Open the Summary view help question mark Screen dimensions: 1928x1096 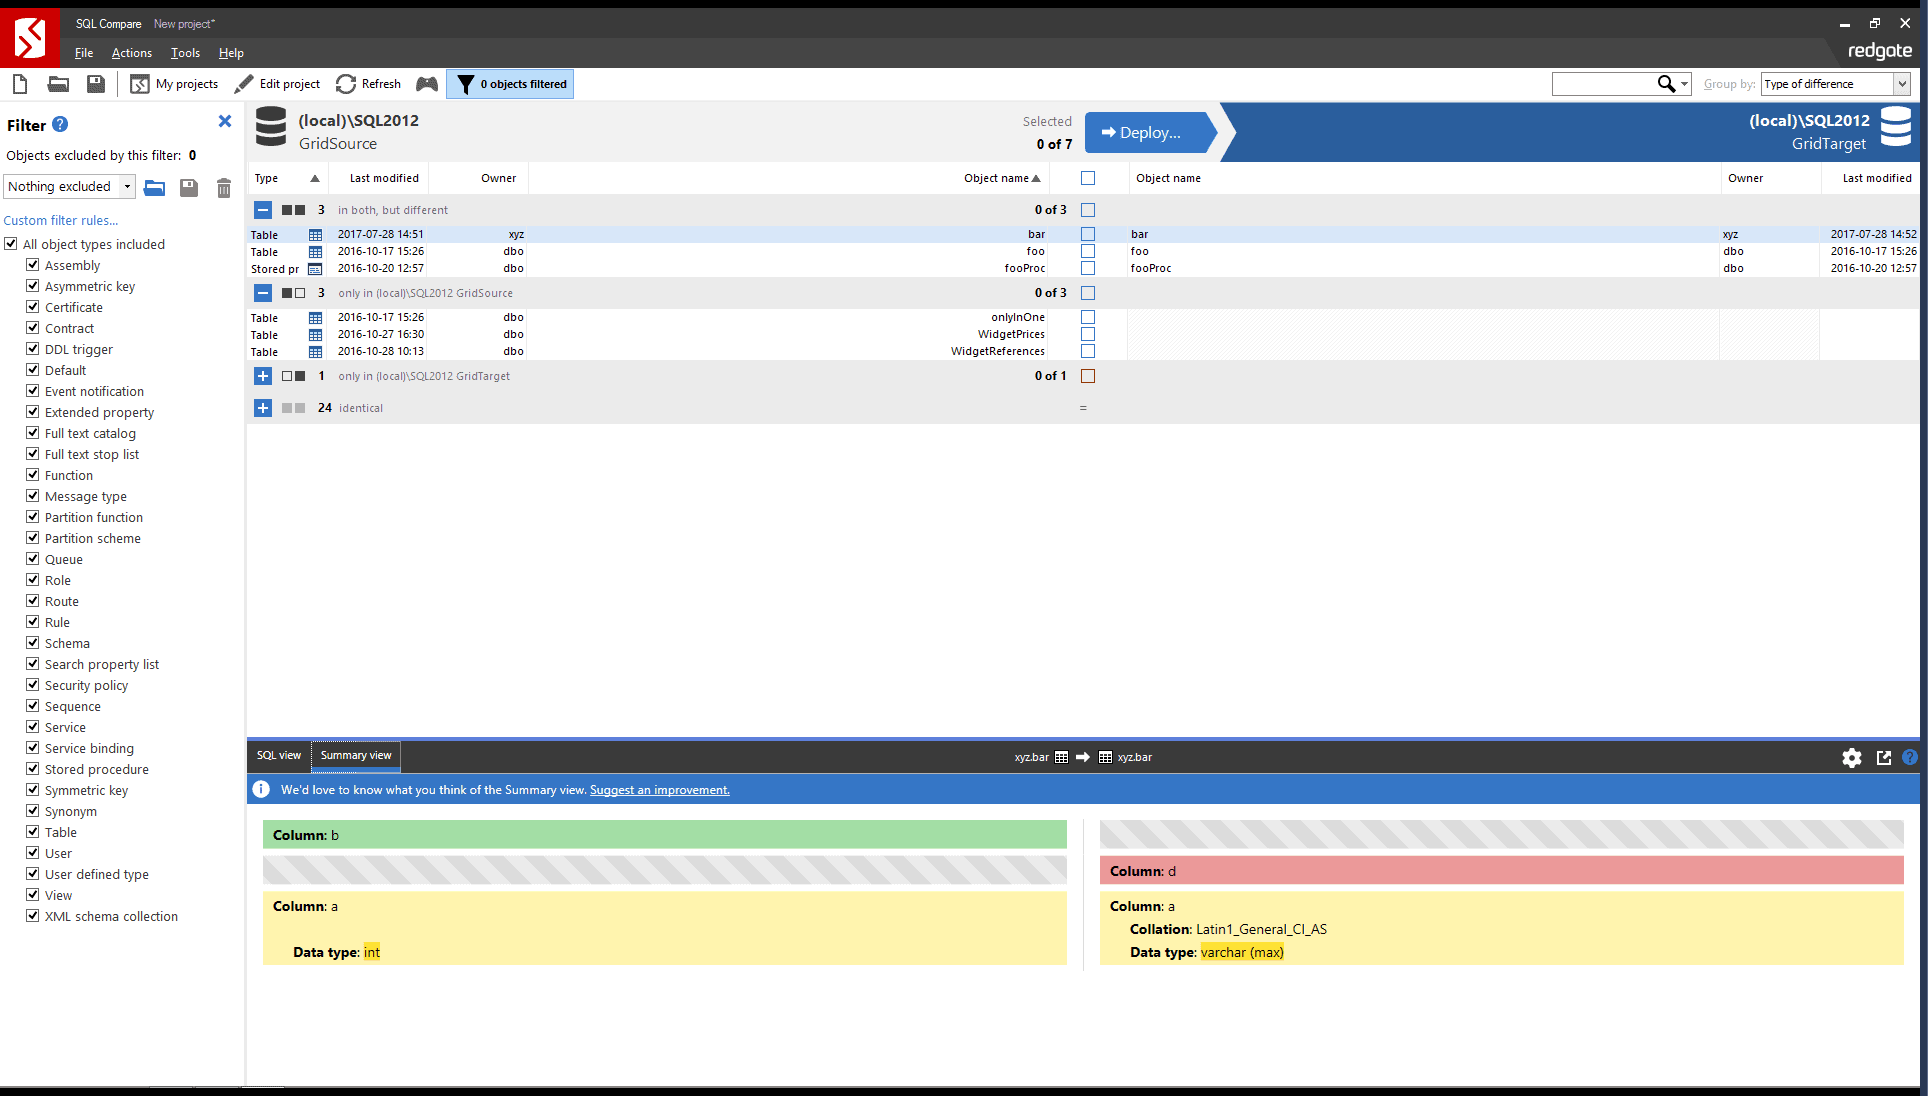(1911, 758)
